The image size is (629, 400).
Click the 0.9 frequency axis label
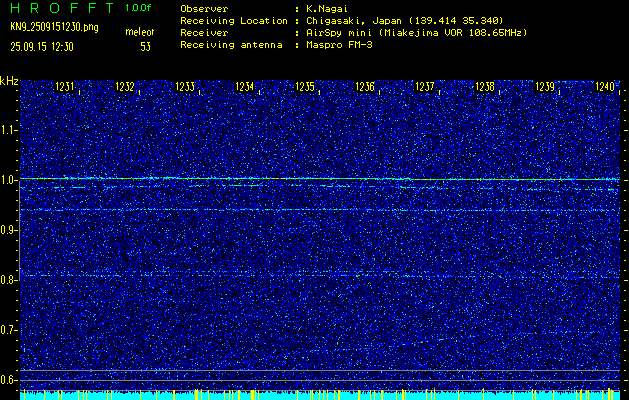(9, 230)
